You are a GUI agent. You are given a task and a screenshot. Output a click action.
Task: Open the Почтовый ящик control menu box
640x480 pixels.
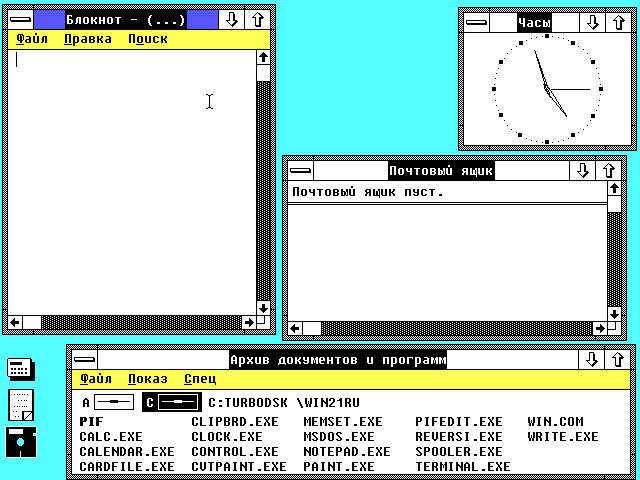tap(301, 170)
